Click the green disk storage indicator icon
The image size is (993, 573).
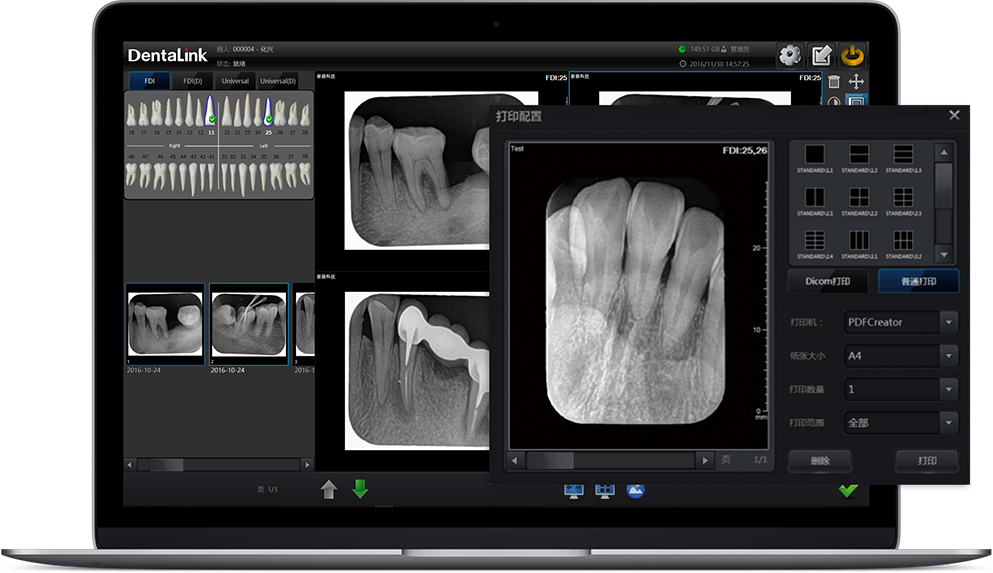pos(682,49)
